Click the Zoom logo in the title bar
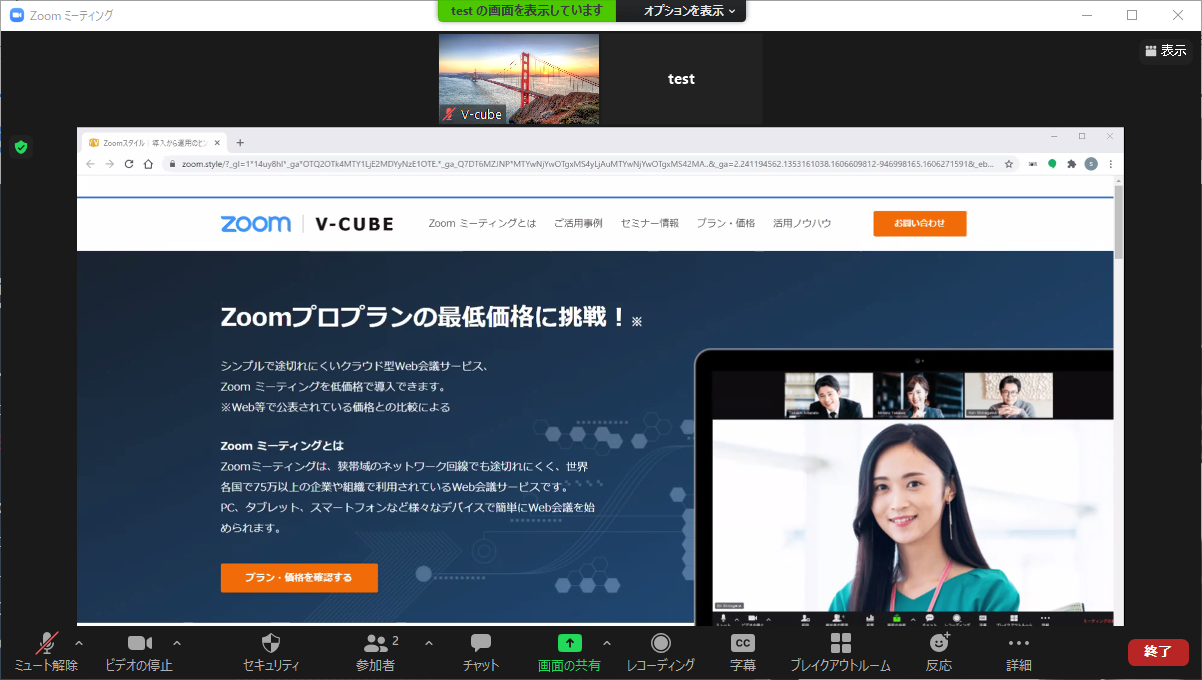The width and height of the screenshot is (1202, 680). coord(17,15)
